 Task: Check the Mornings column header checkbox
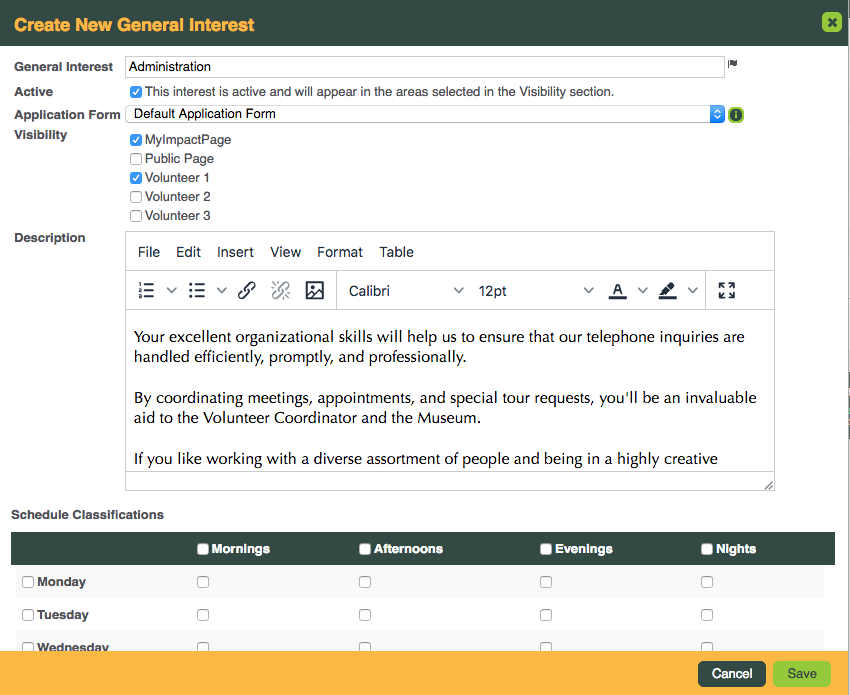(203, 549)
